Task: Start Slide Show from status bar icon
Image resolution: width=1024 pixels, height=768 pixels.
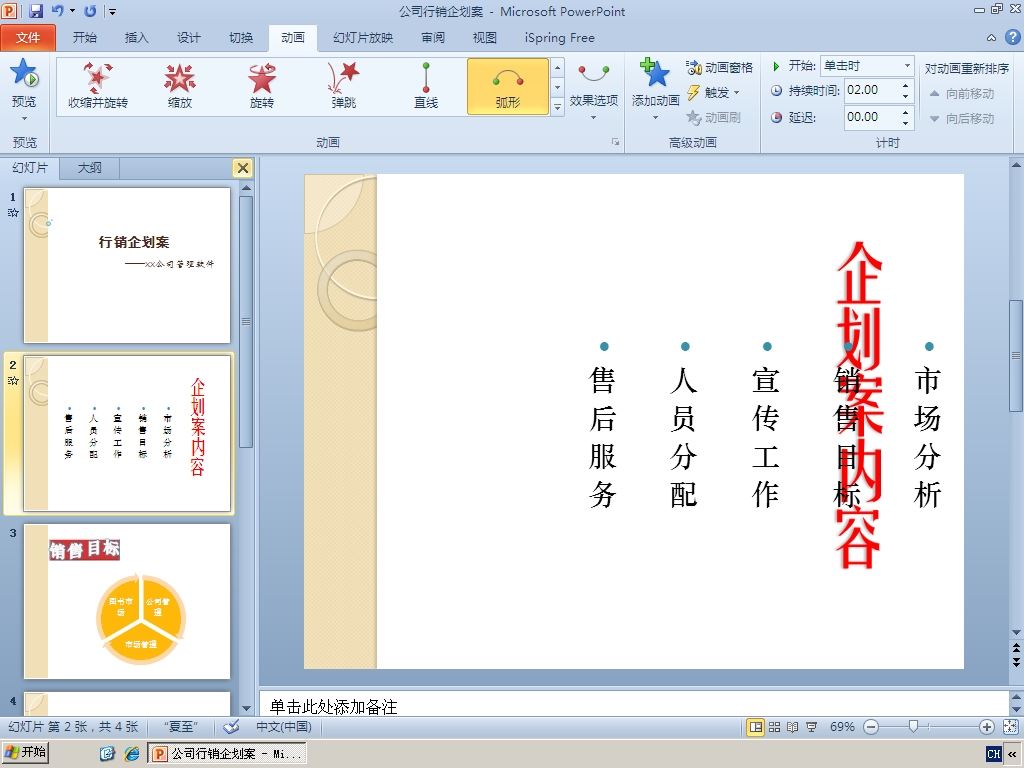Action: coord(812,727)
